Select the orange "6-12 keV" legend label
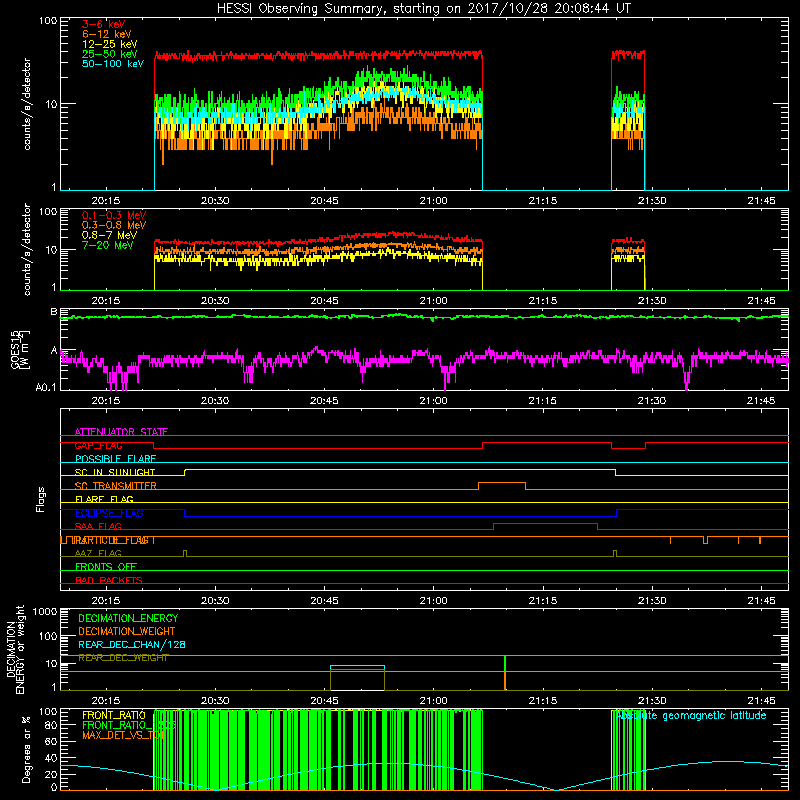This screenshot has height=800, width=800. (107, 34)
